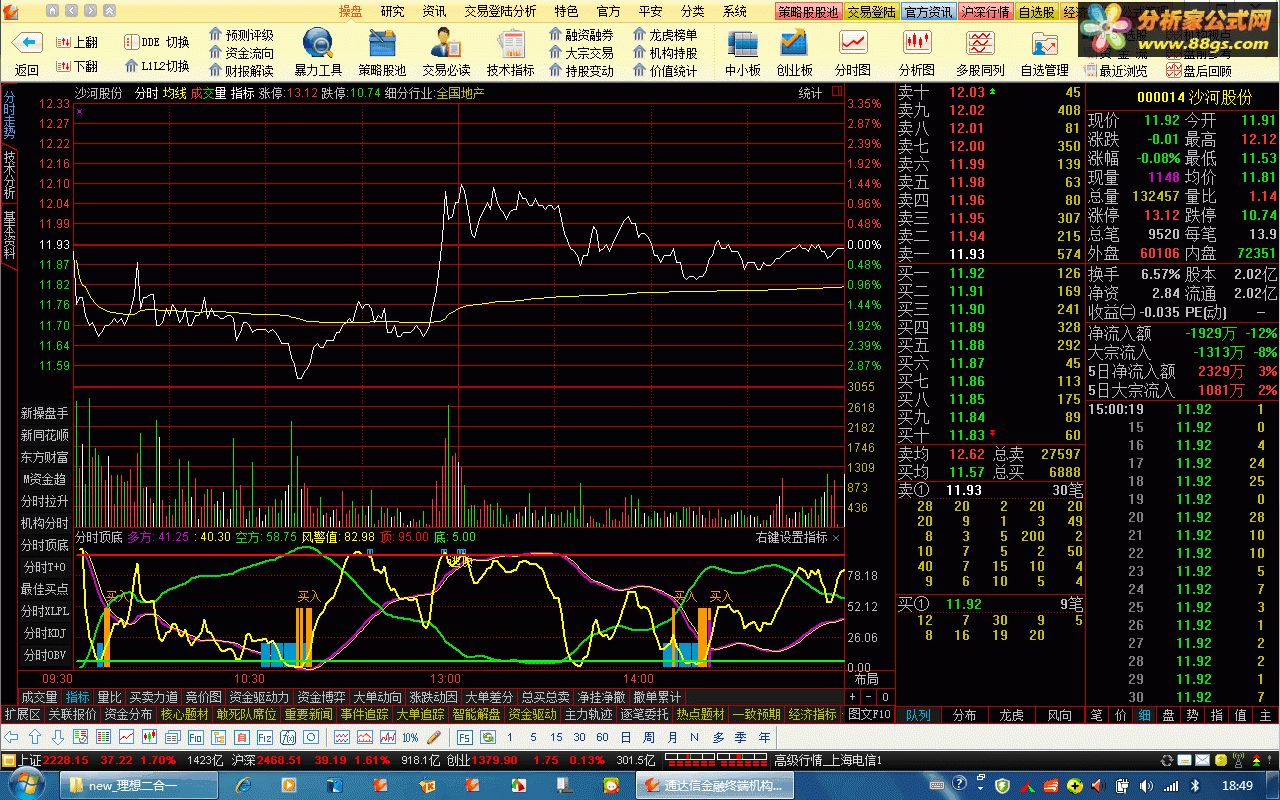
Task: Select the 分时T+0 indicator
Action: pyautogui.click(x=45, y=567)
